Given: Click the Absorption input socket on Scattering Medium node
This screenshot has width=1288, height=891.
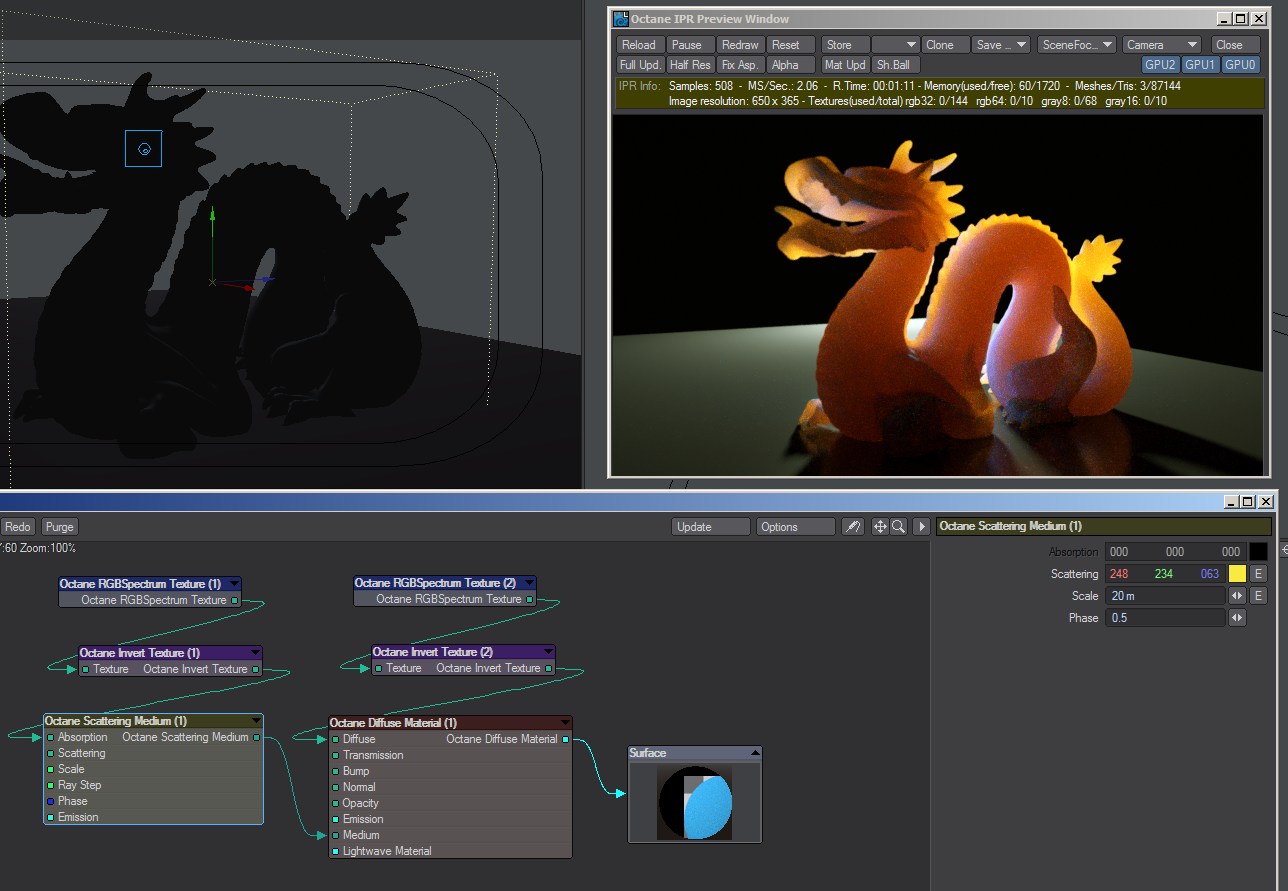Looking at the screenshot, I should click(50, 738).
